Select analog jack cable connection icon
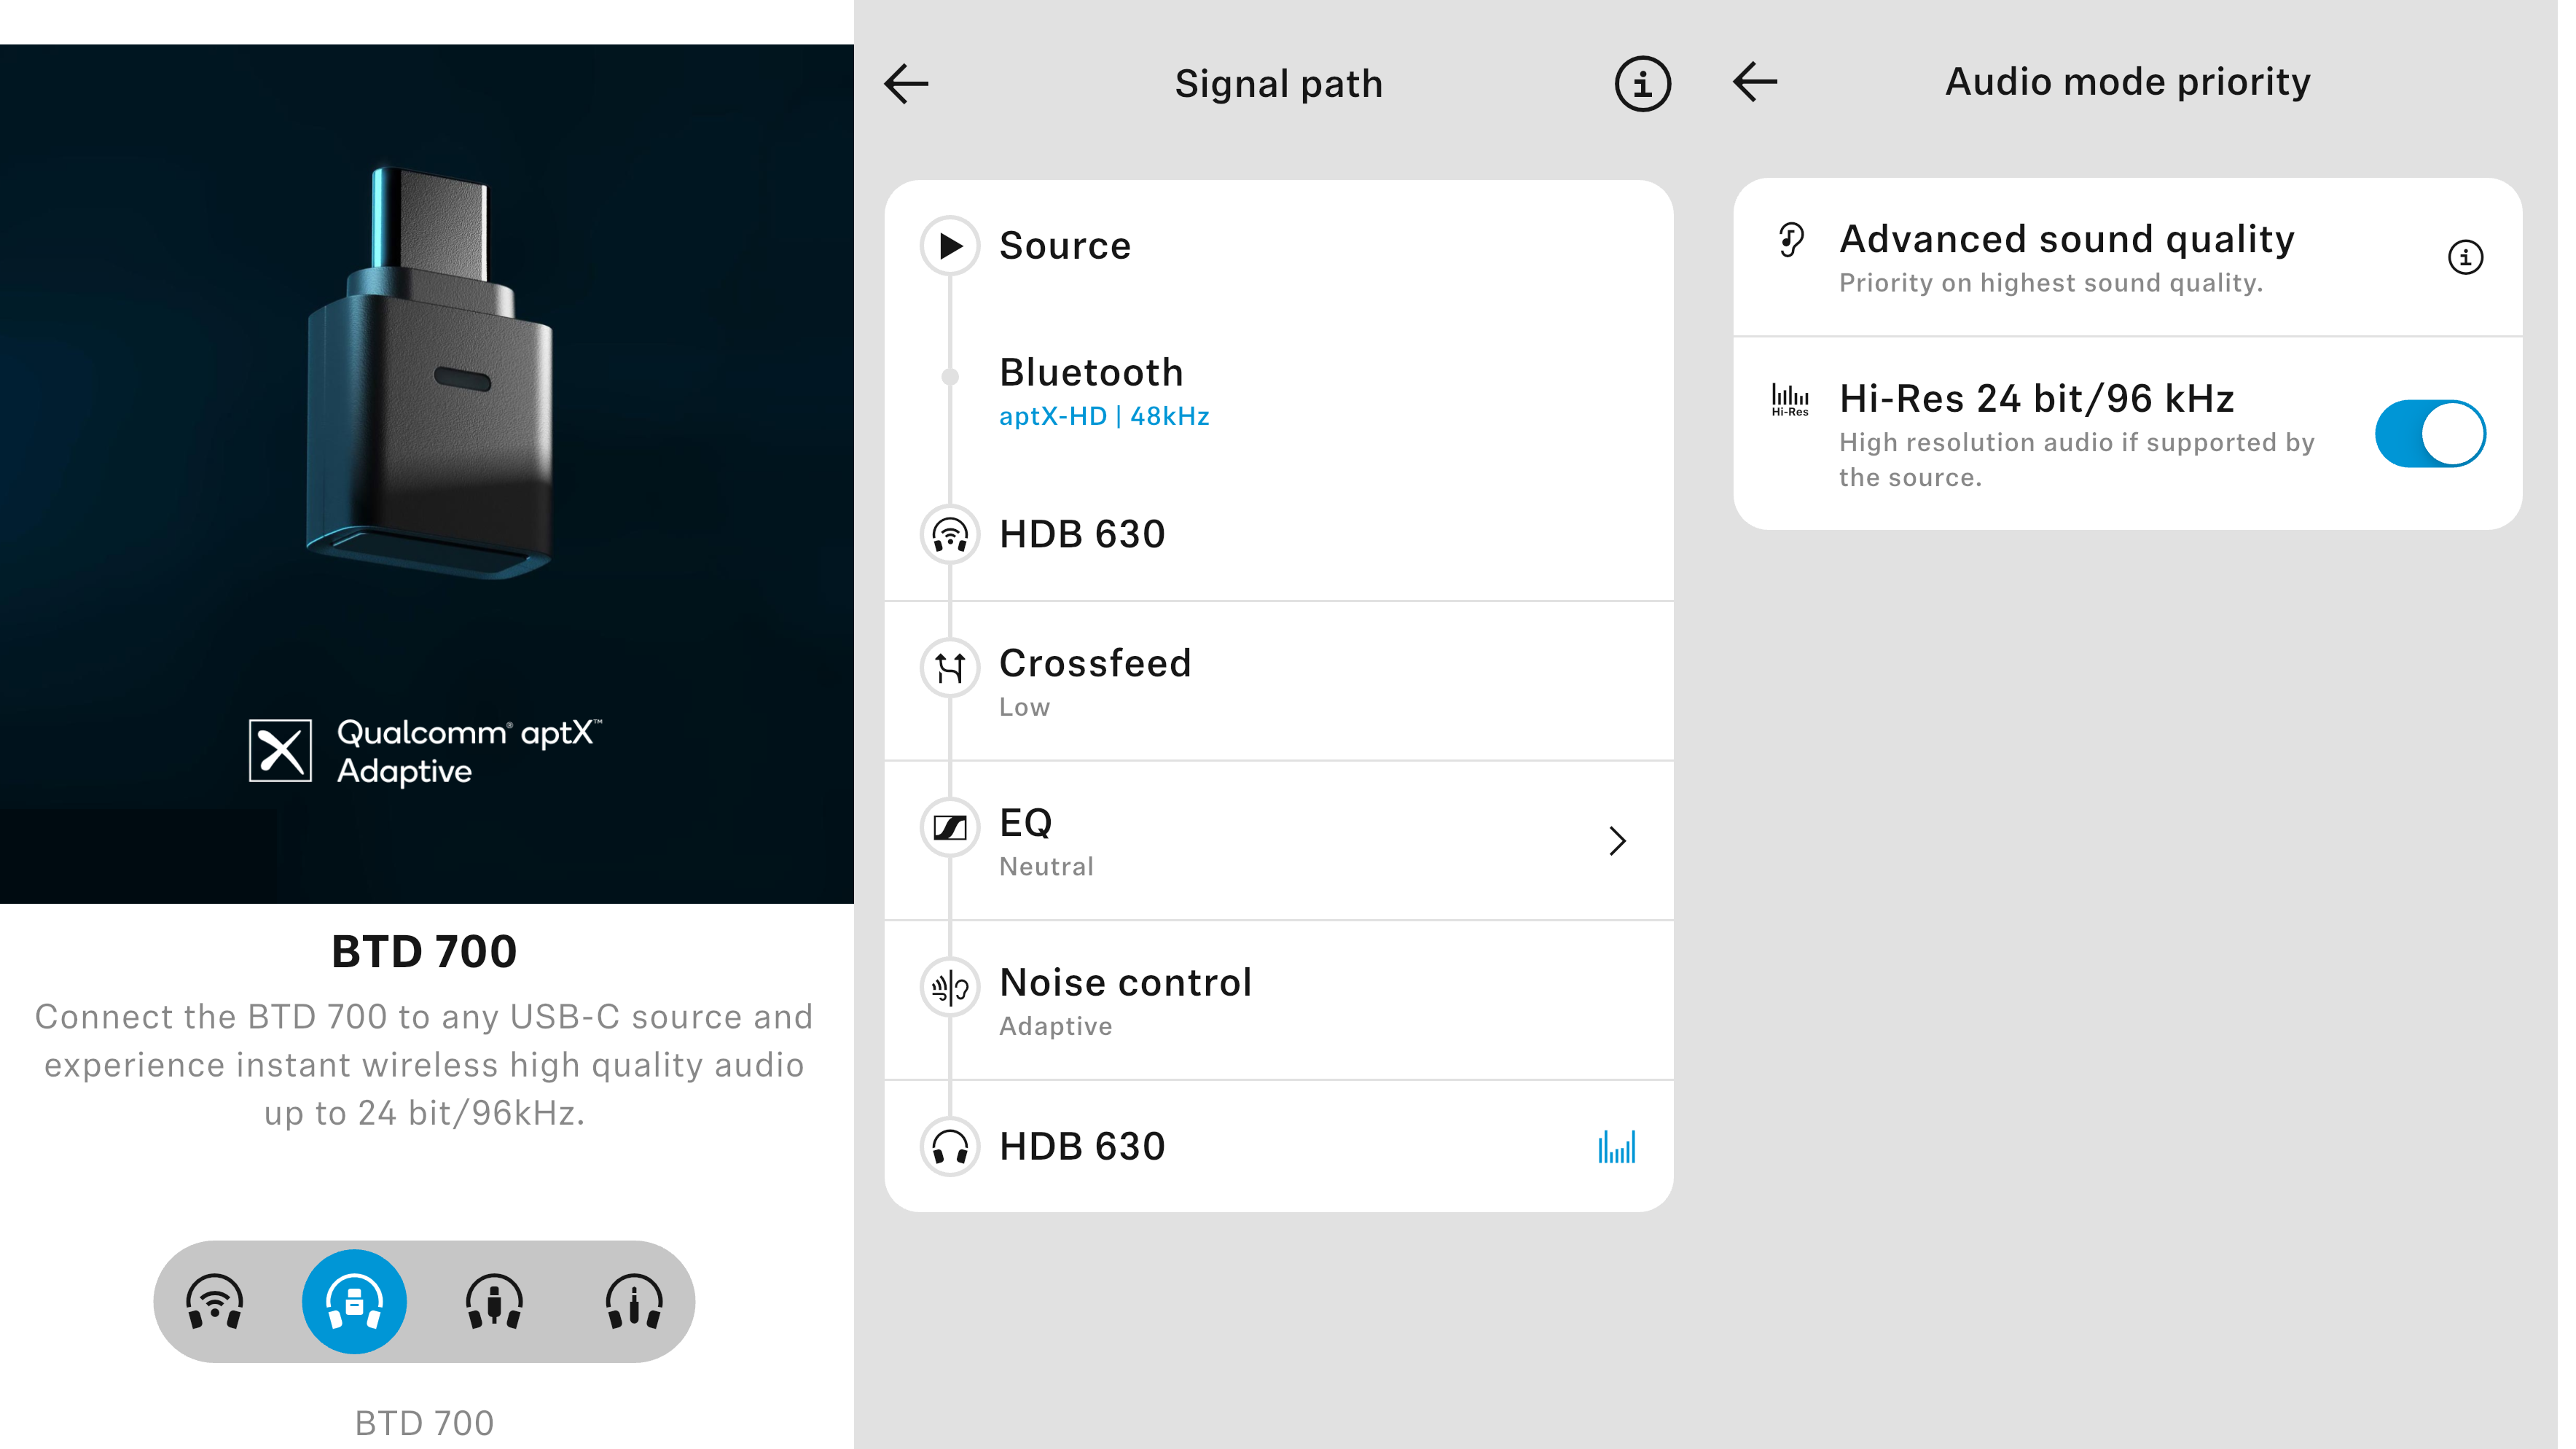2576x1449 pixels. (x=634, y=1302)
